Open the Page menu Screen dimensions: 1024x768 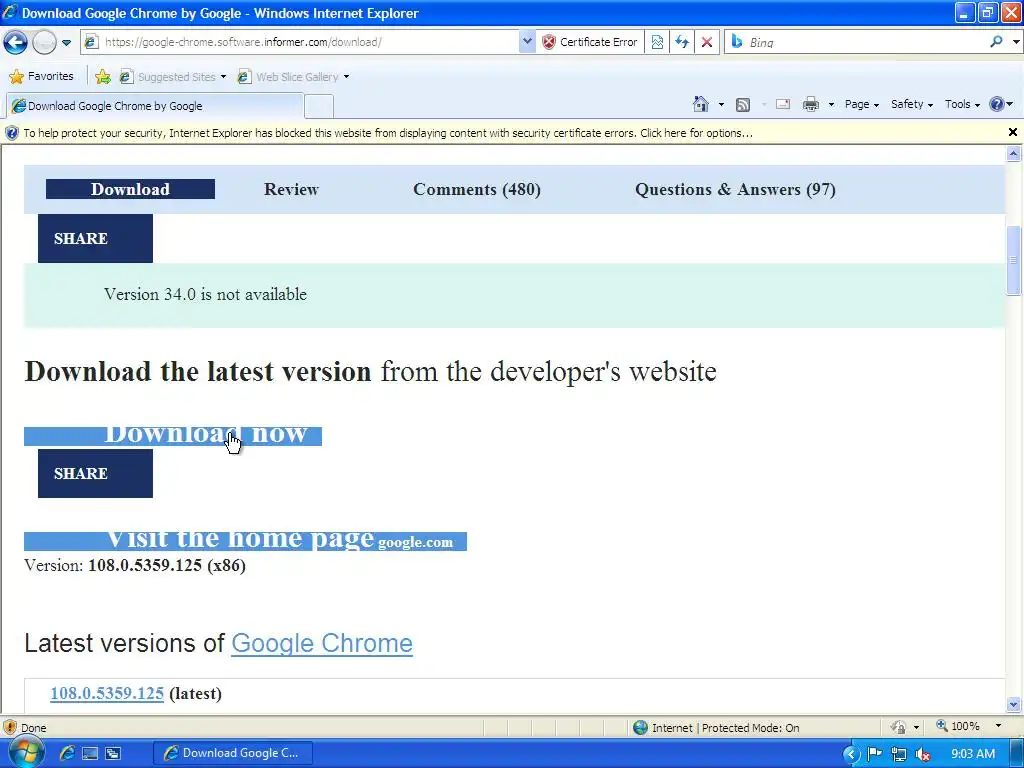coord(861,104)
